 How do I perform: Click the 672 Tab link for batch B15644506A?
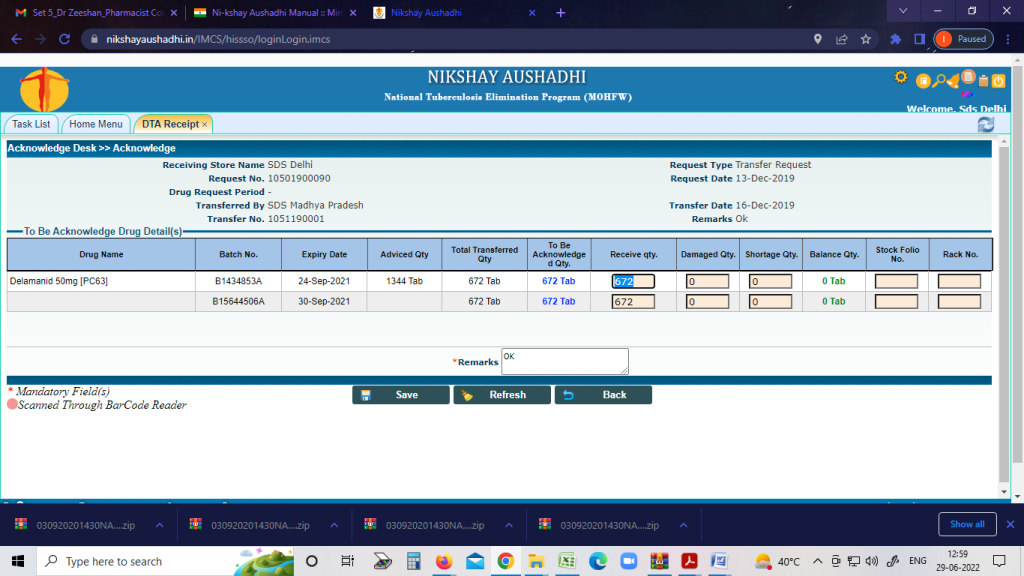click(558, 301)
